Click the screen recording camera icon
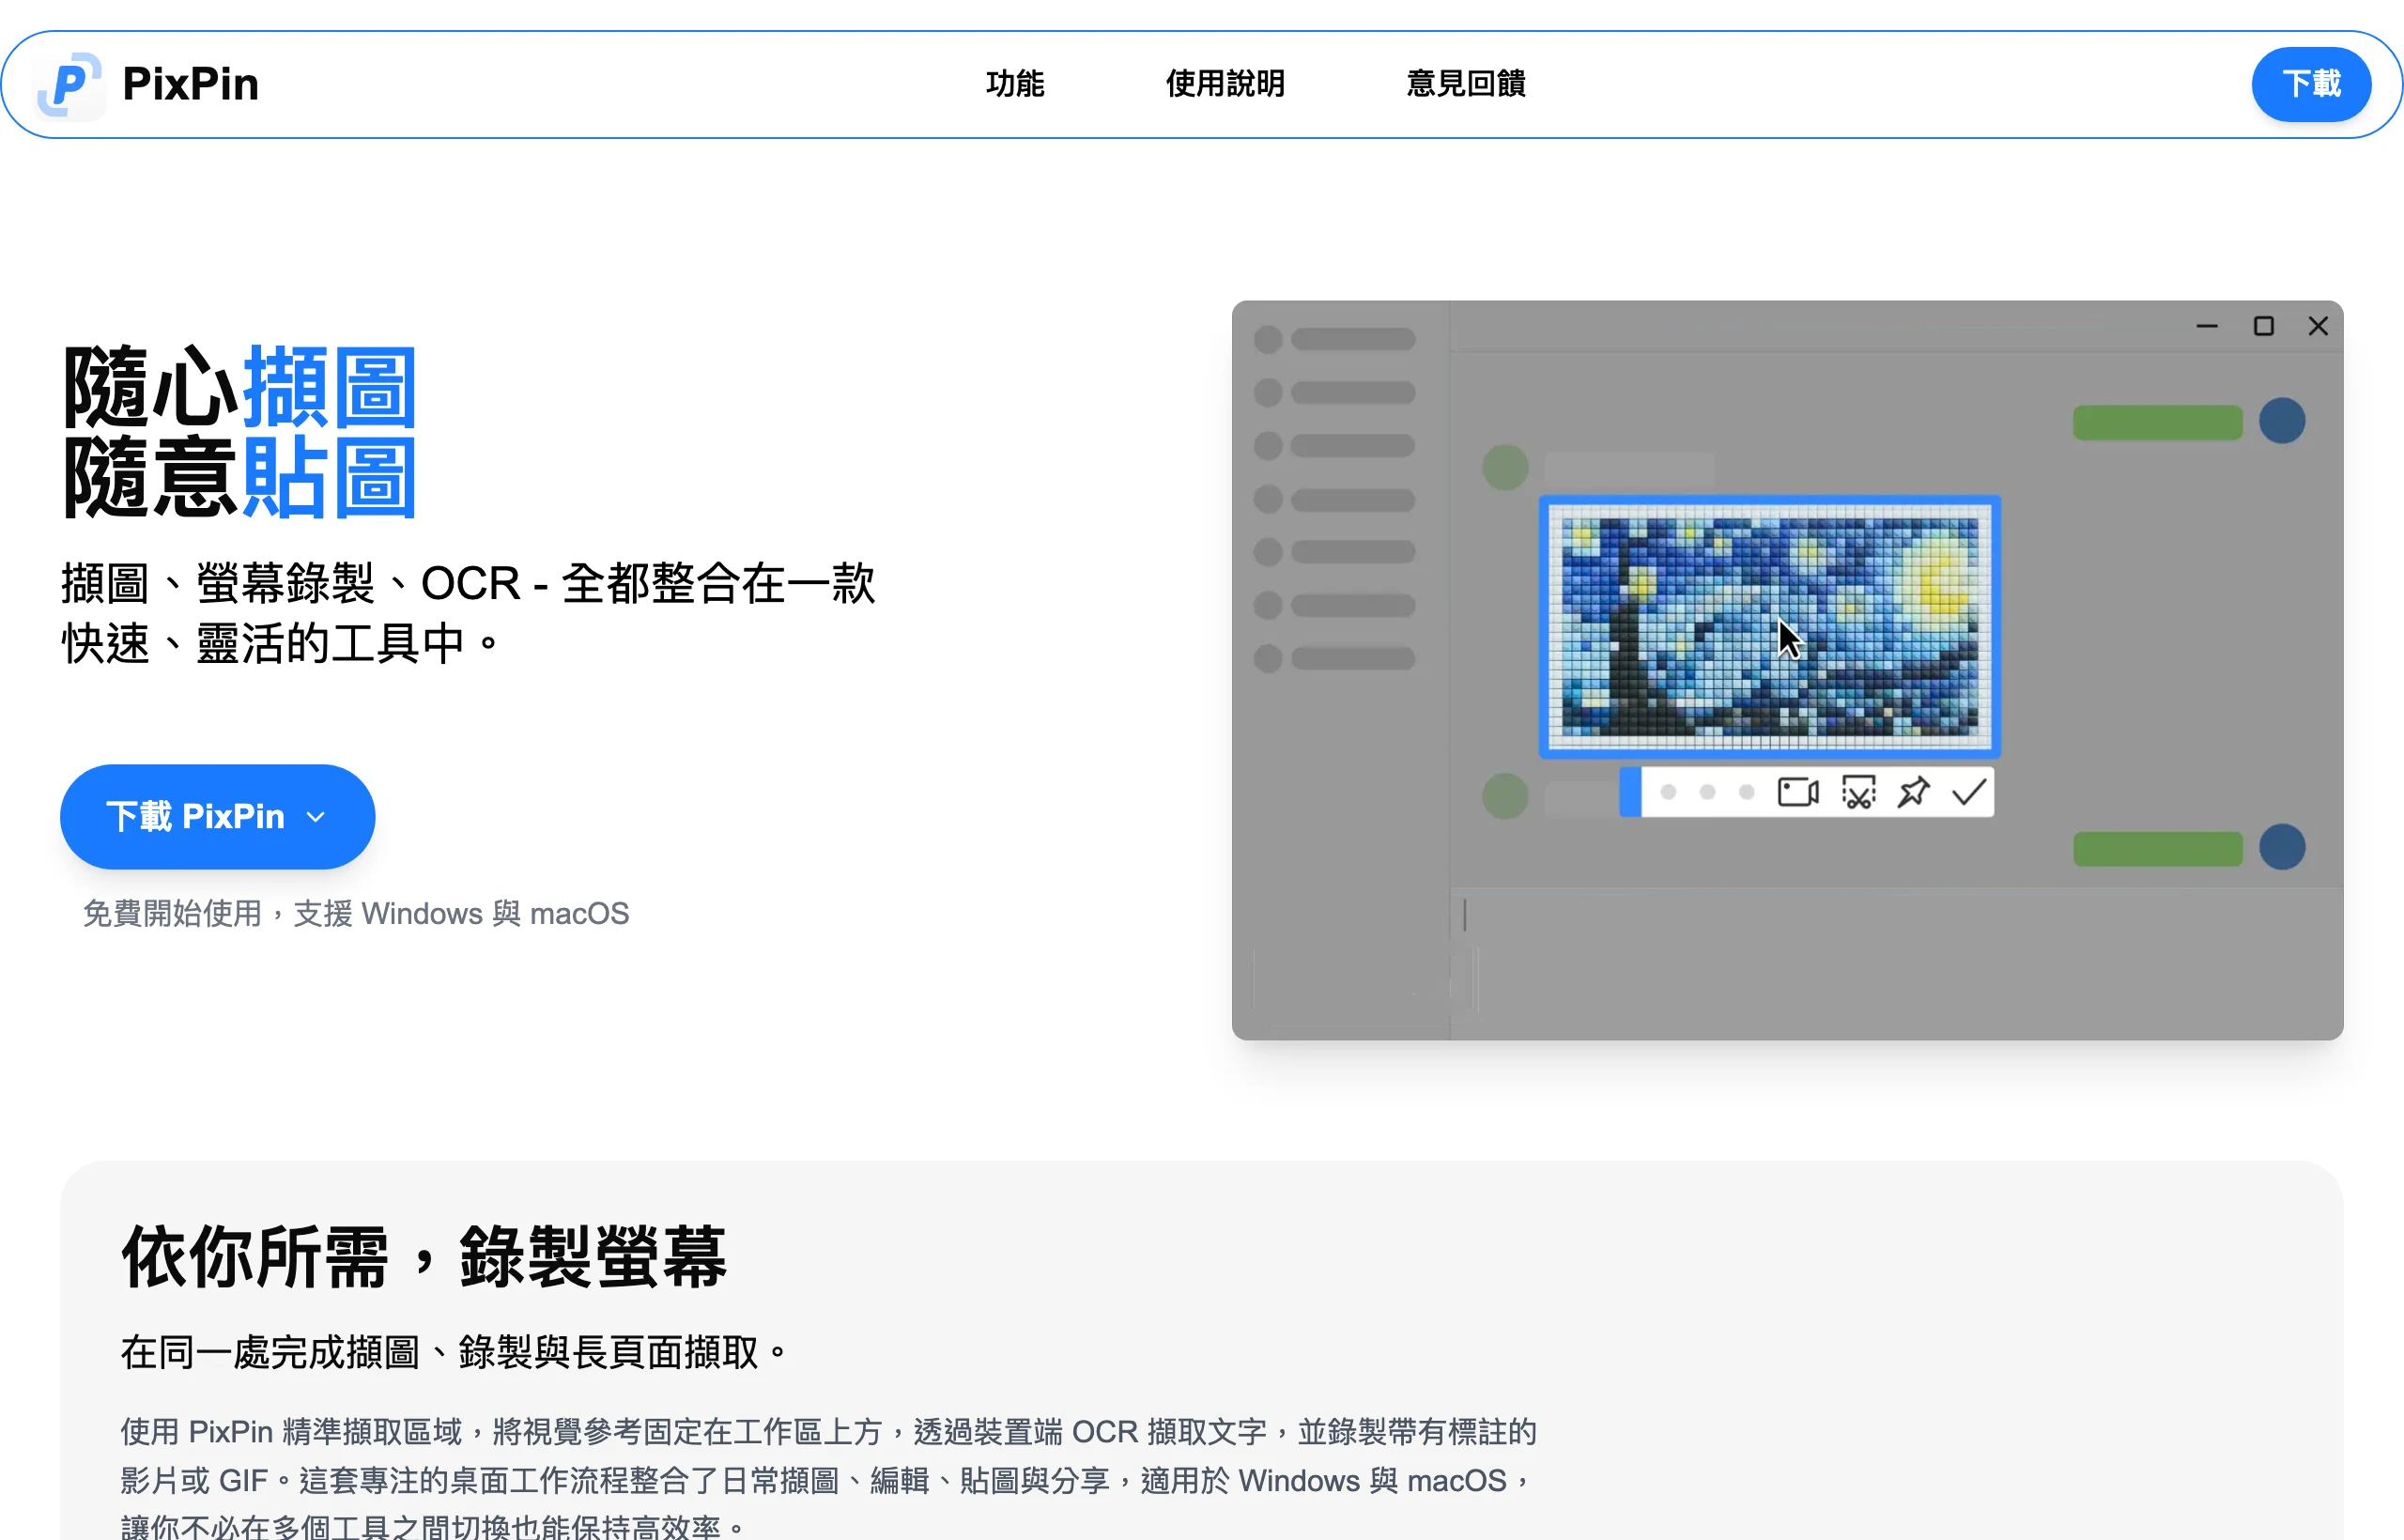The height and width of the screenshot is (1540, 2404). click(x=1797, y=793)
